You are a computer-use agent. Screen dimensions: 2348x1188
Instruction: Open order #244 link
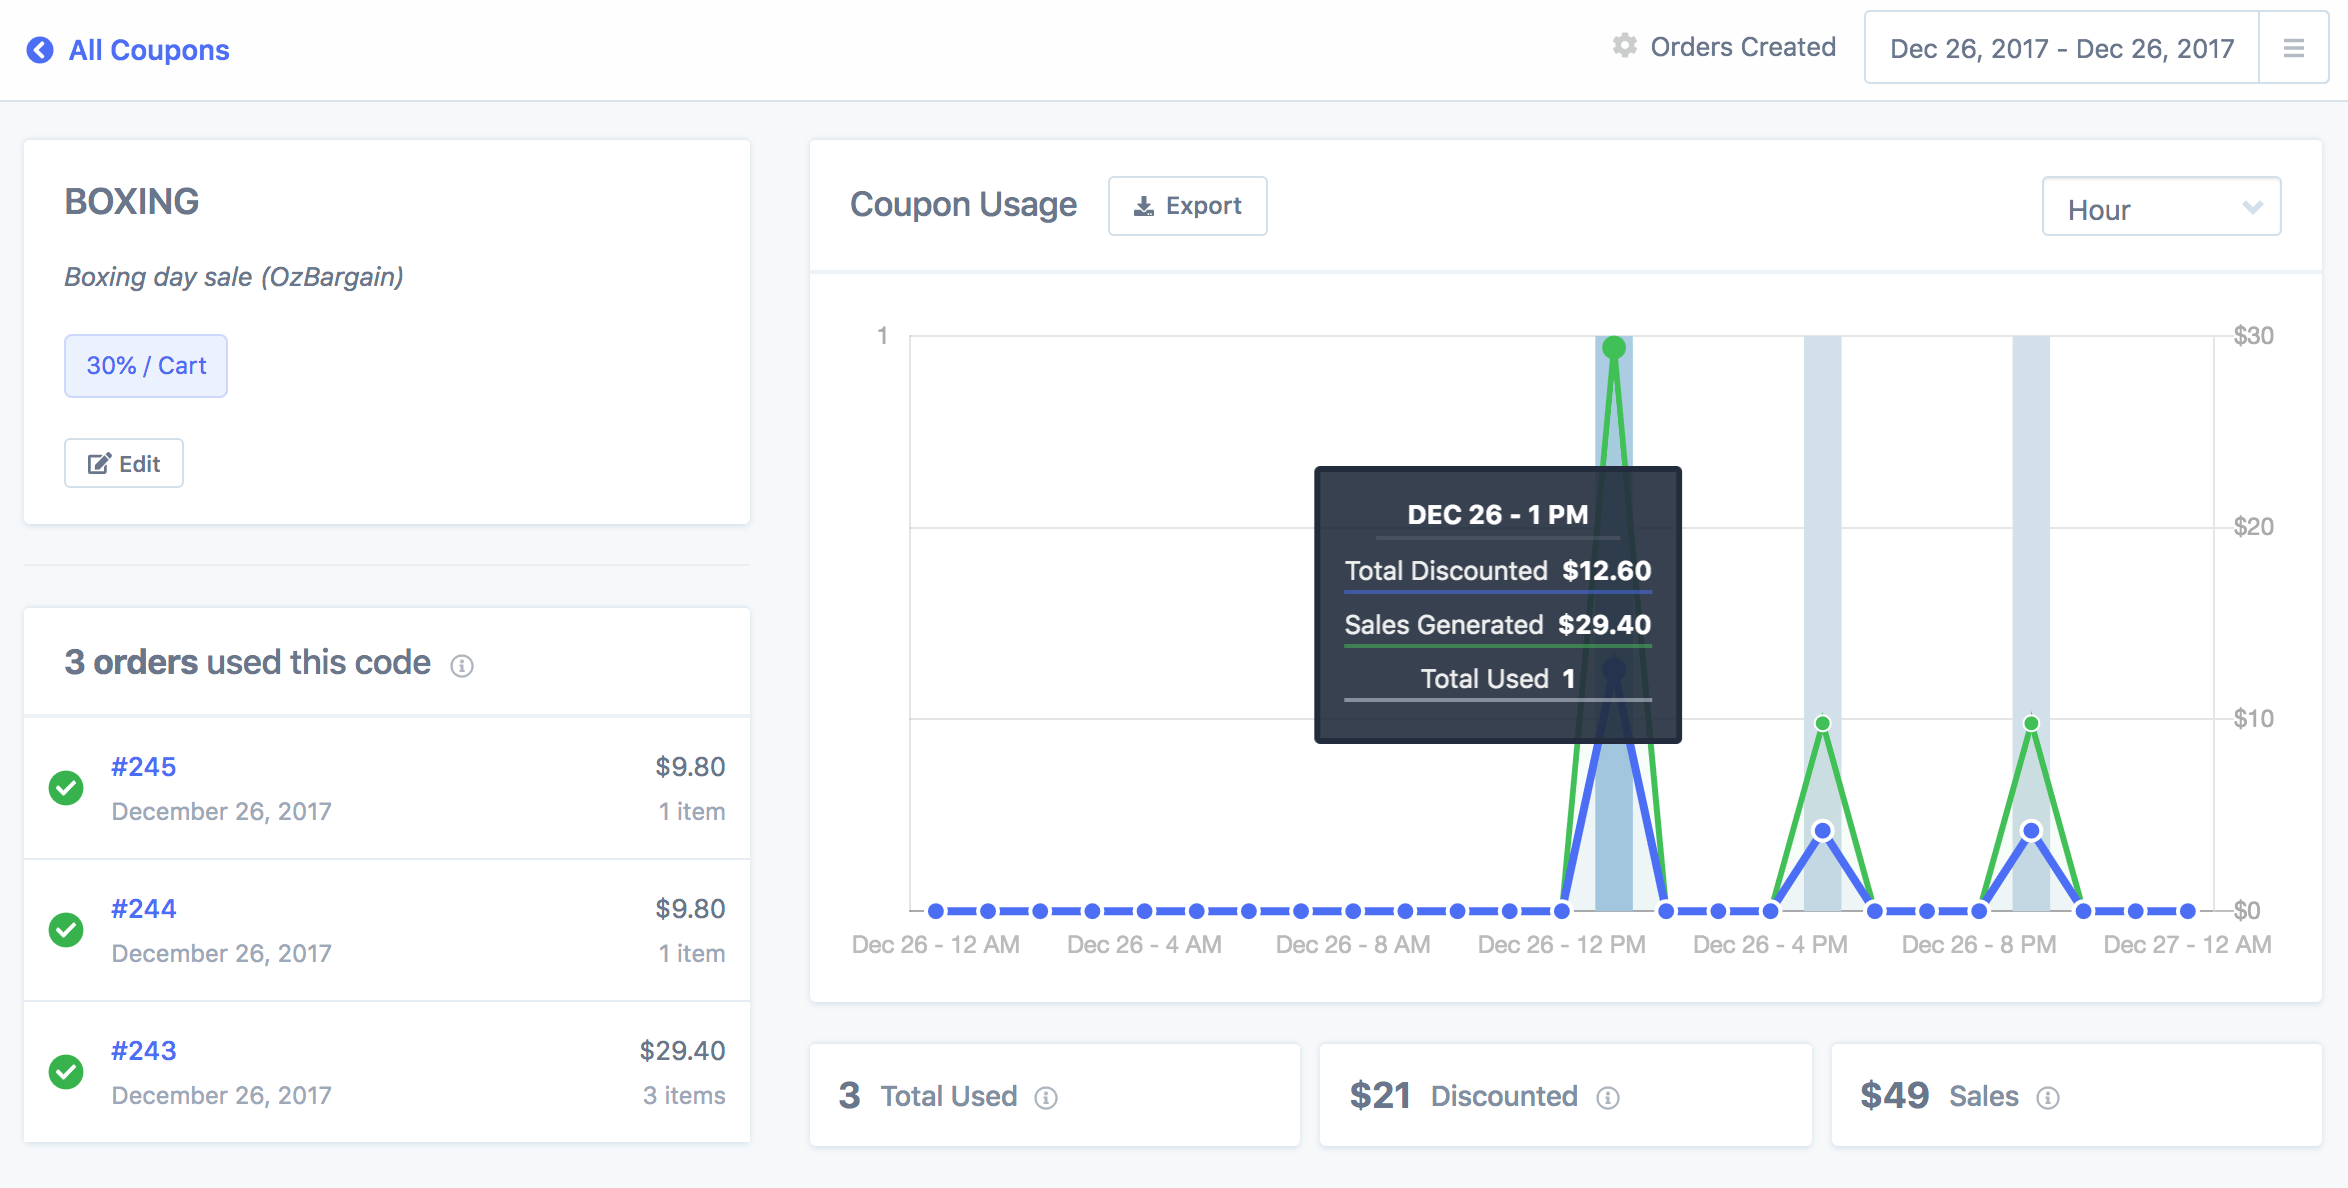(144, 909)
